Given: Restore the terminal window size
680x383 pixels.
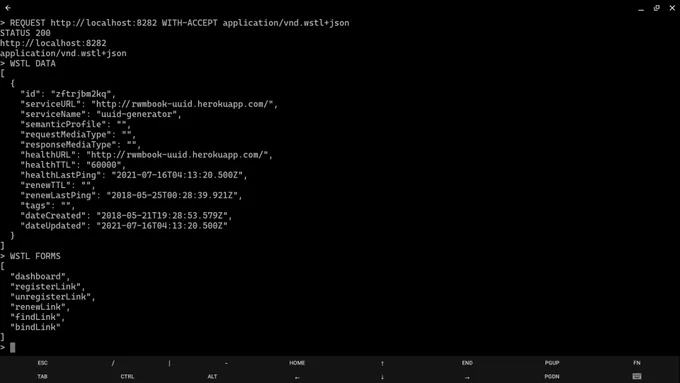Looking at the screenshot, I should (x=657, y=8).
